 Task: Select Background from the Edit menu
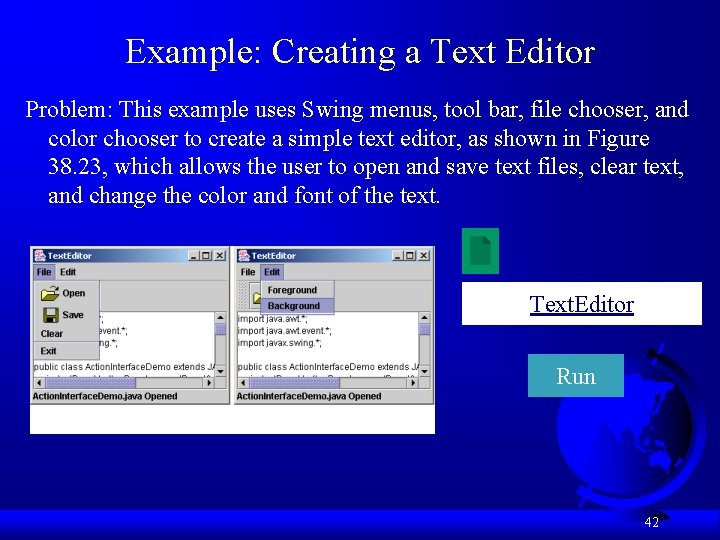click(298, 306)
